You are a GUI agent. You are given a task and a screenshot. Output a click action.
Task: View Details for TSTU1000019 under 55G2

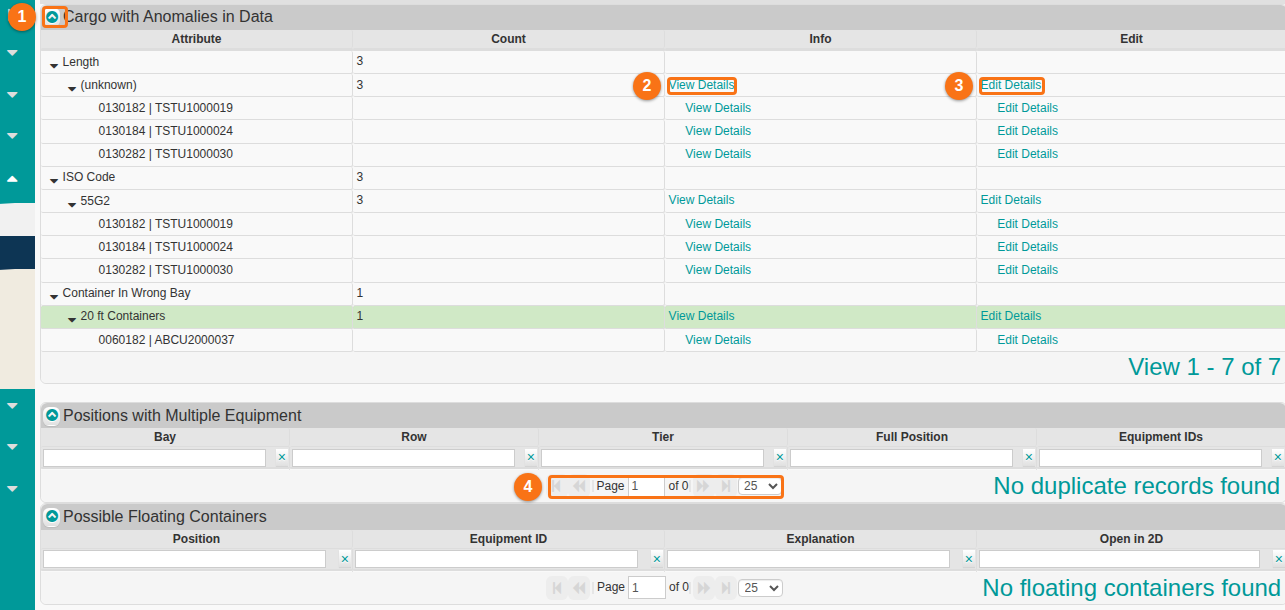click(x=718, y=224)
